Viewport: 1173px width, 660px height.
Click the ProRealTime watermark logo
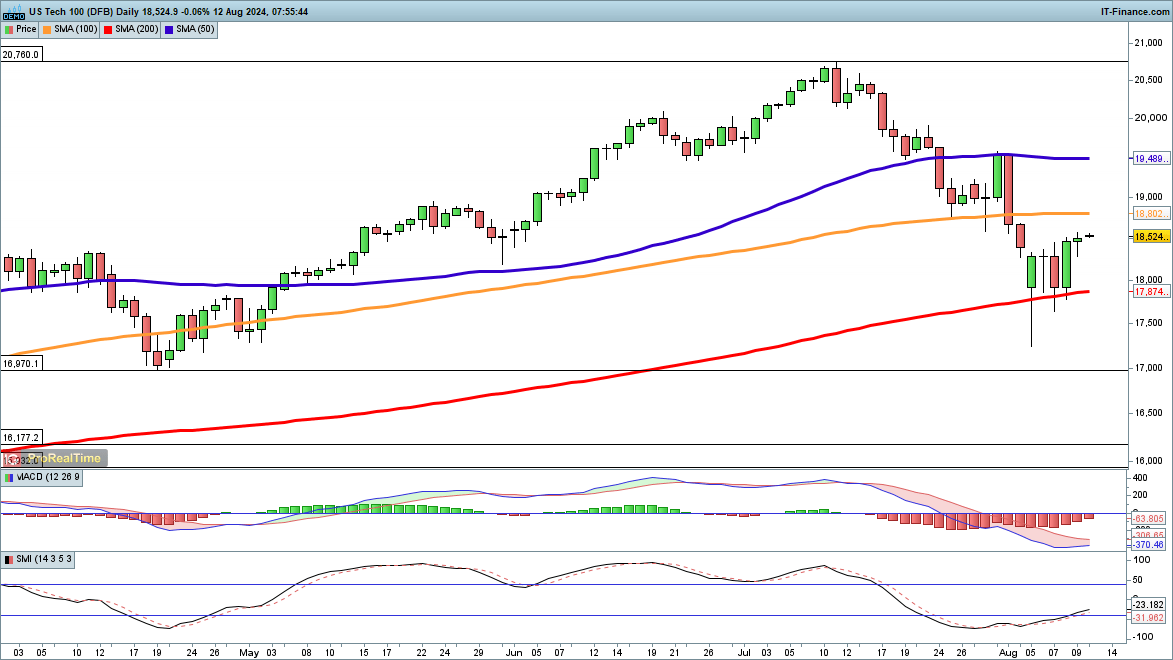(x=60, y=458)
